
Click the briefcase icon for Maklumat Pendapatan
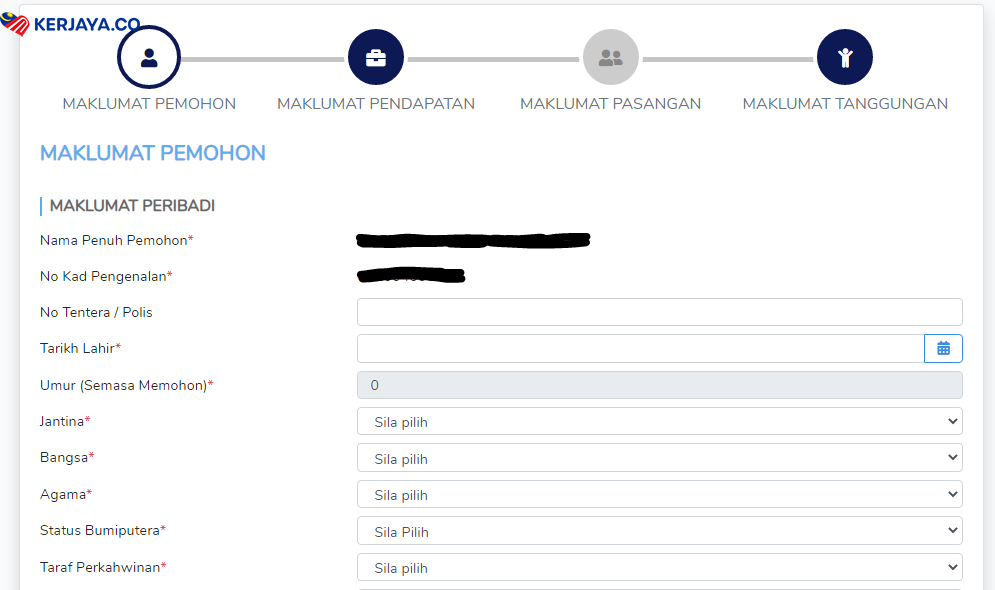pyautogui.click(x=376, y=57)
